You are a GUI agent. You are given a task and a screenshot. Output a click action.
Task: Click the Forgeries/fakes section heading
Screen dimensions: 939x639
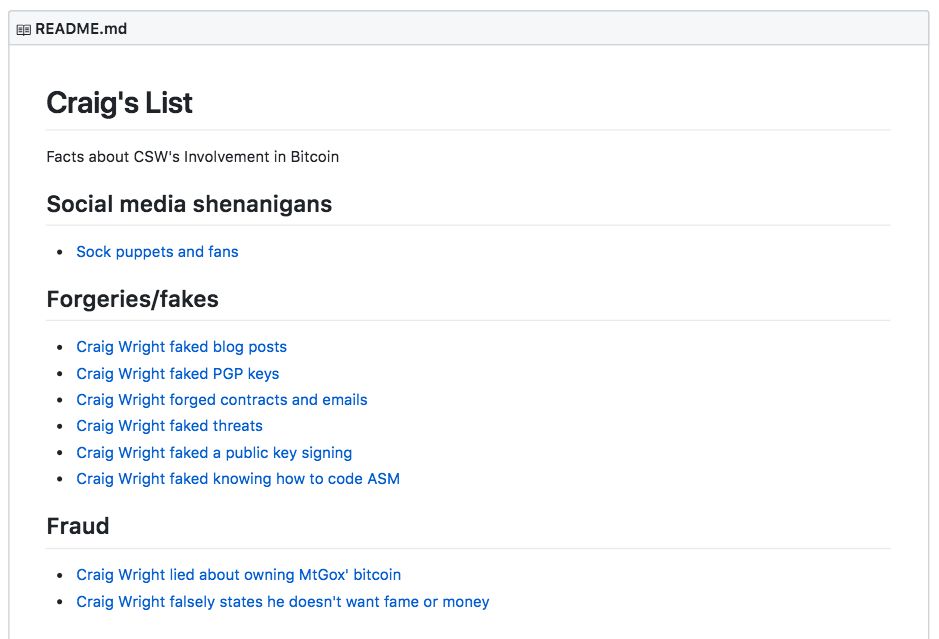click(132, 299)
